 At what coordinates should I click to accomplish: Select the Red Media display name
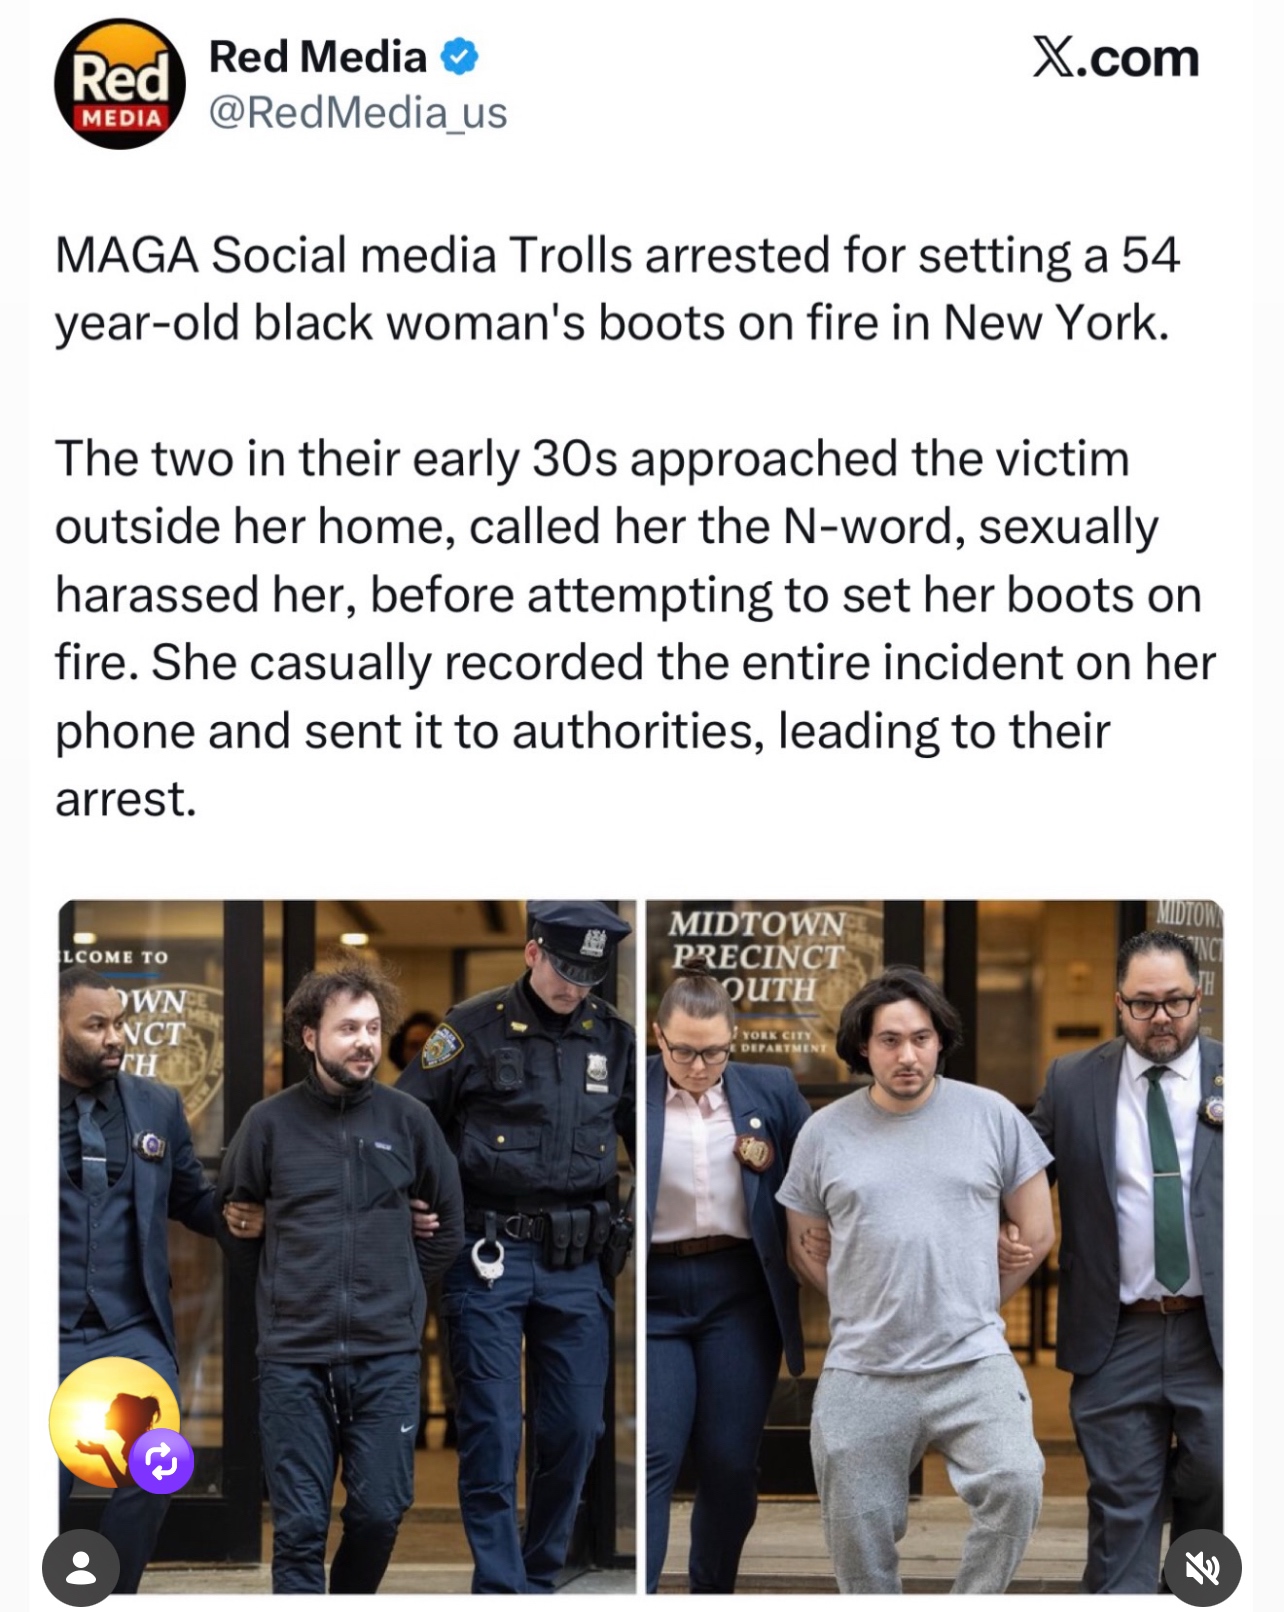click(x=318, y=57)
